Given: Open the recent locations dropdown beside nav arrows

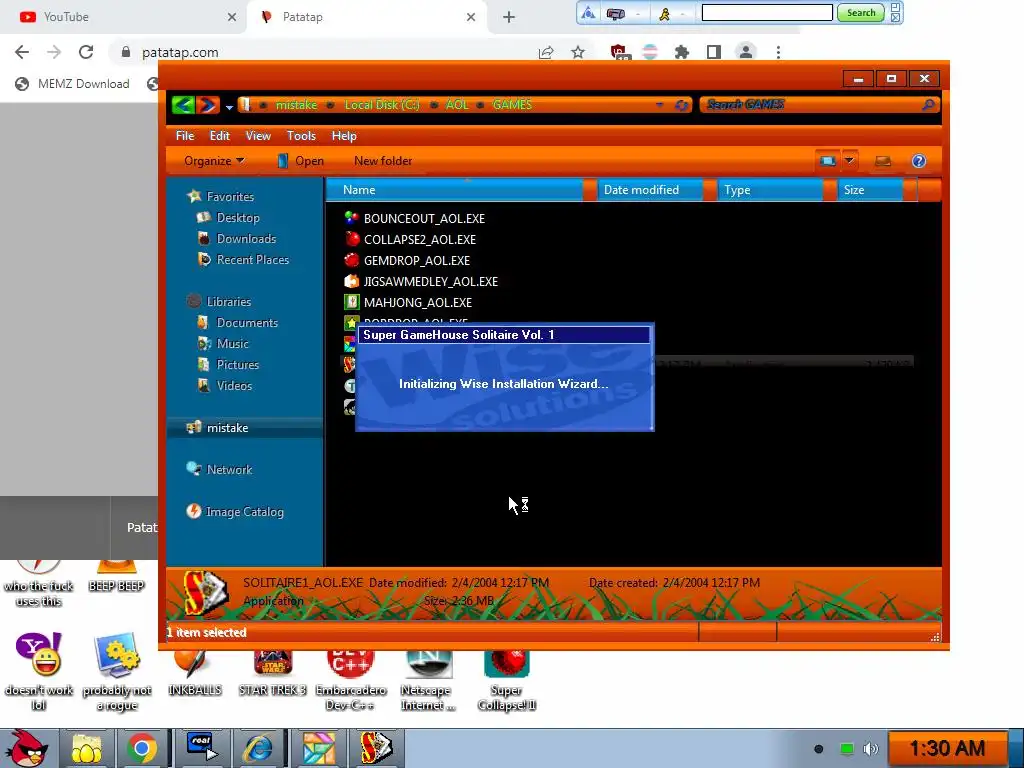Looking at the screenshot, I should point(229,106).
